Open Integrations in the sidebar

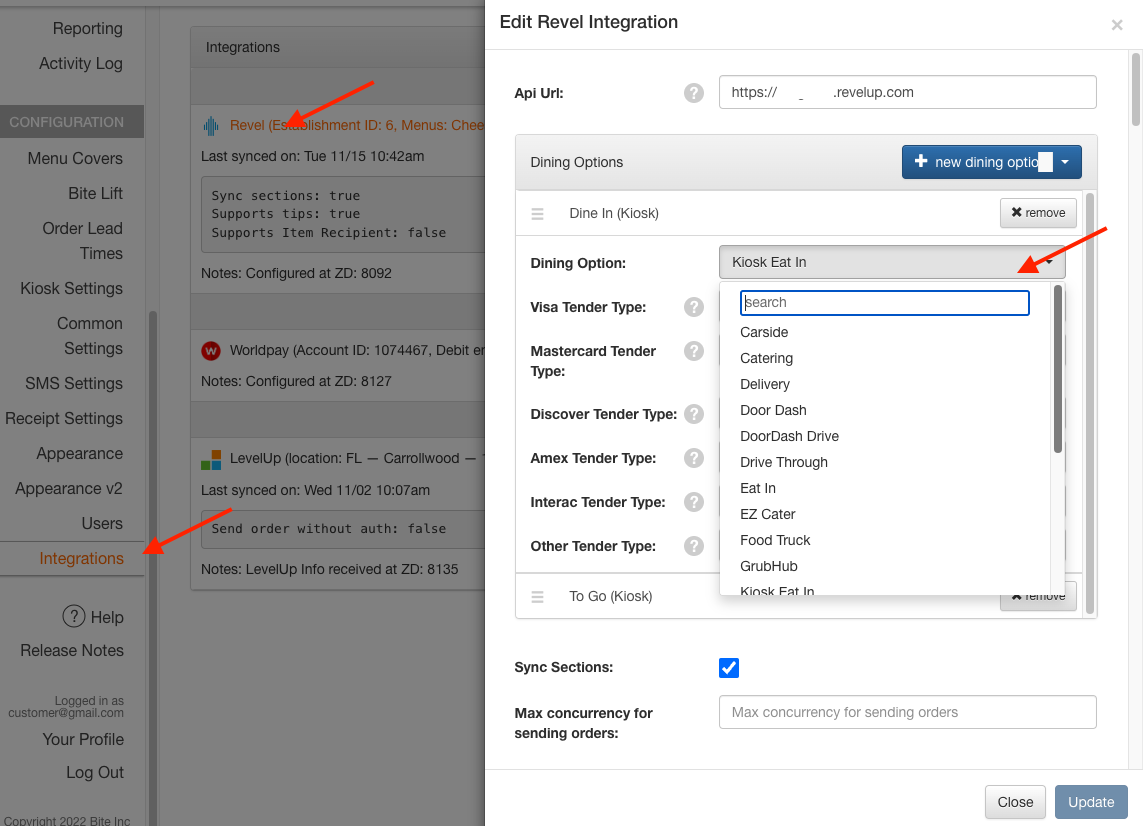[x=82, y=558]
